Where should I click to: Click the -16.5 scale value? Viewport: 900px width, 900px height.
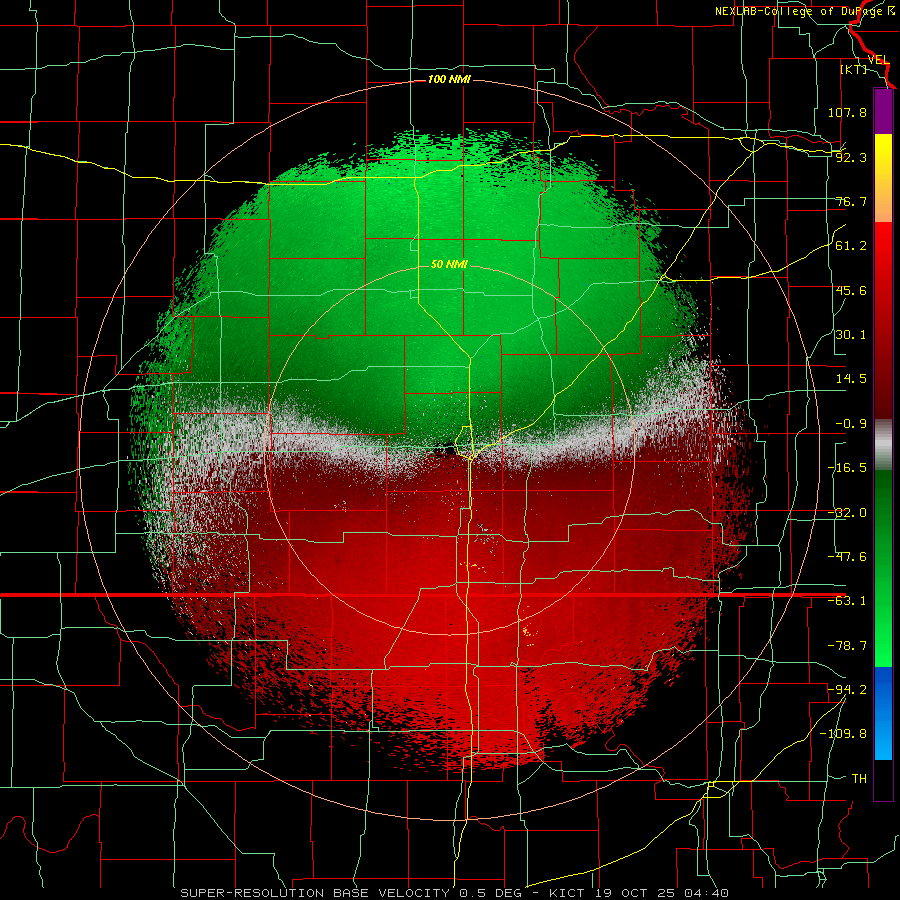pos(847,468)
